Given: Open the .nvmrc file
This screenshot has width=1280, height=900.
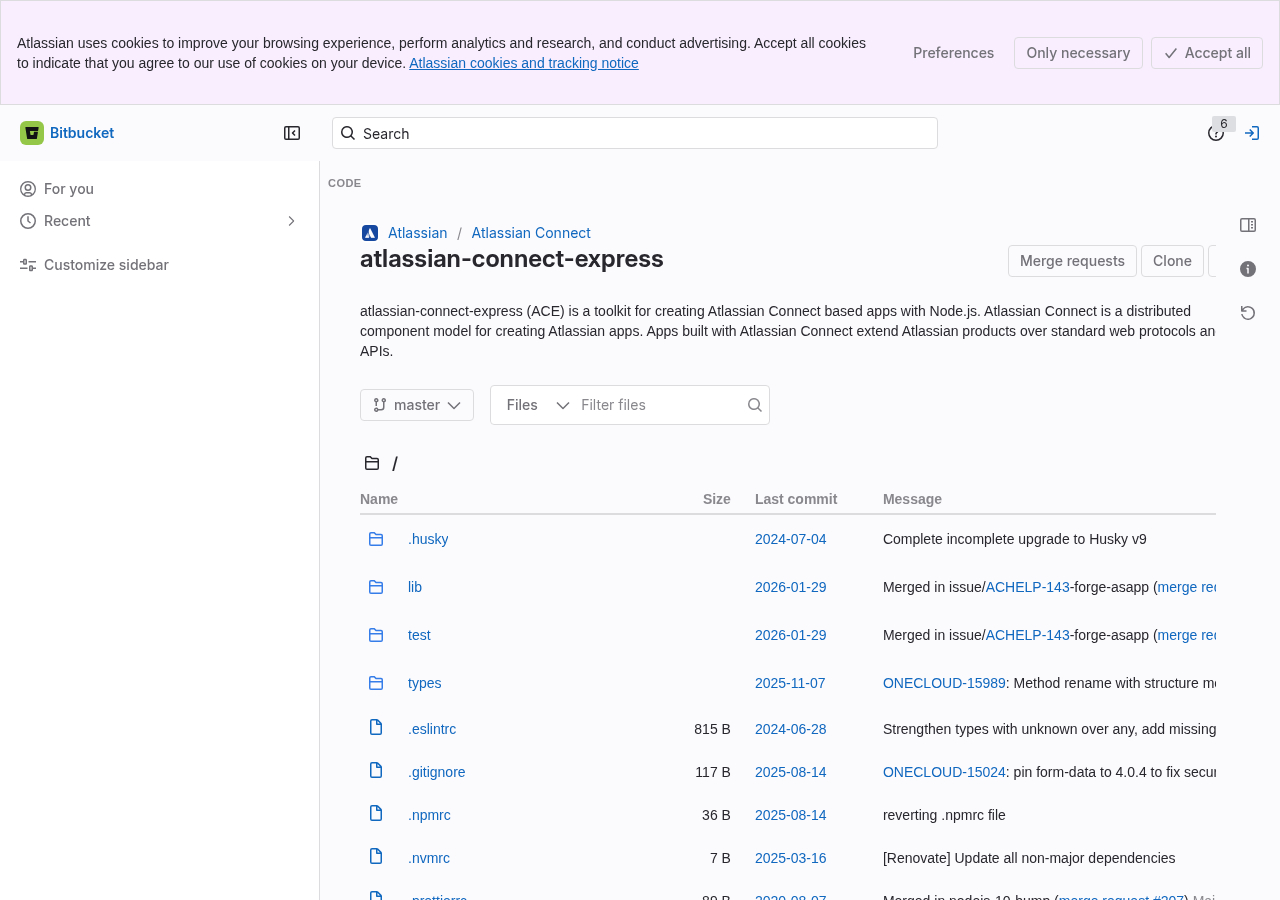Looking at the screenshot, I should [429, 858].
